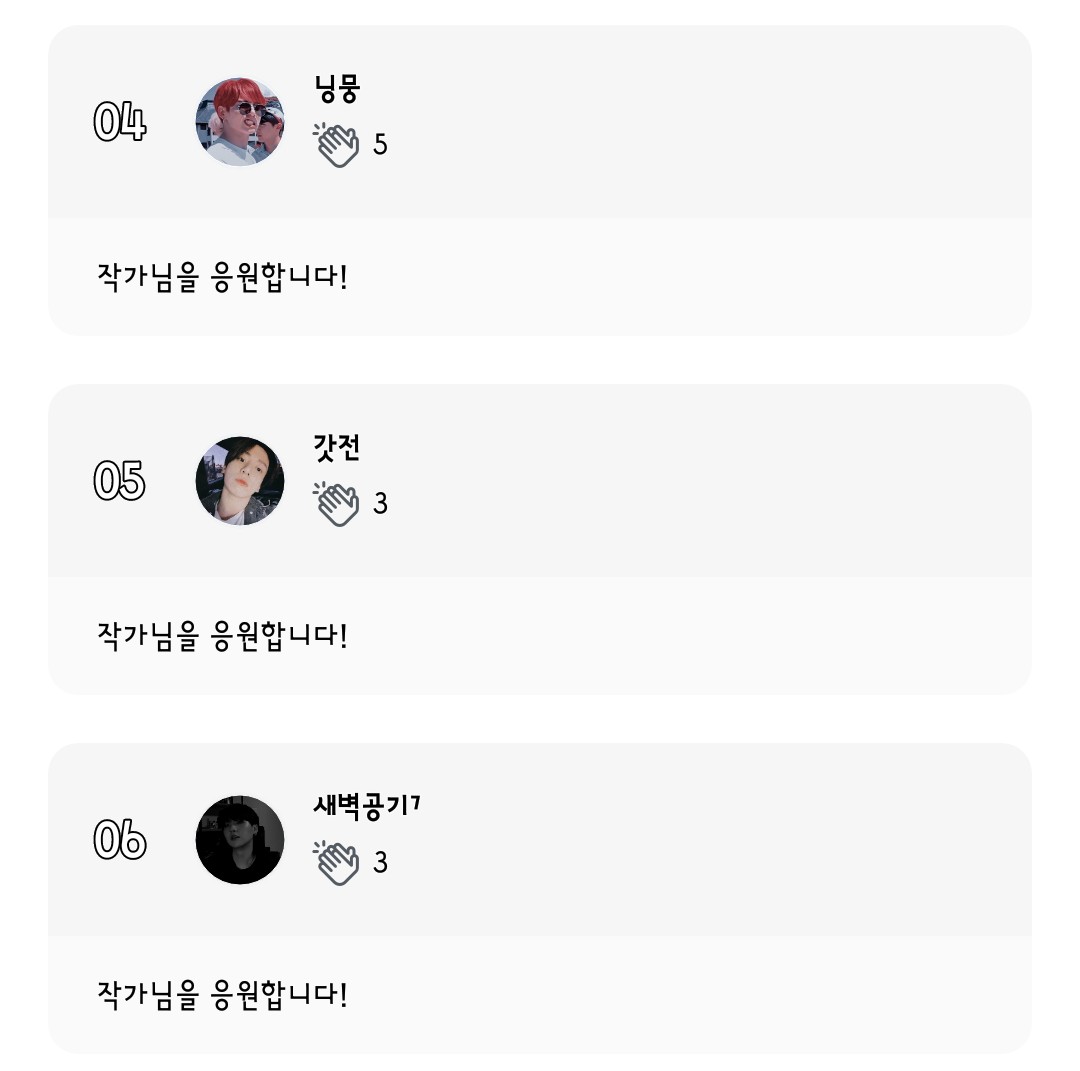Screen dimensions: 1080x1071
Task: Open 닝뭉's profile picture
Action: coord(240,122)
